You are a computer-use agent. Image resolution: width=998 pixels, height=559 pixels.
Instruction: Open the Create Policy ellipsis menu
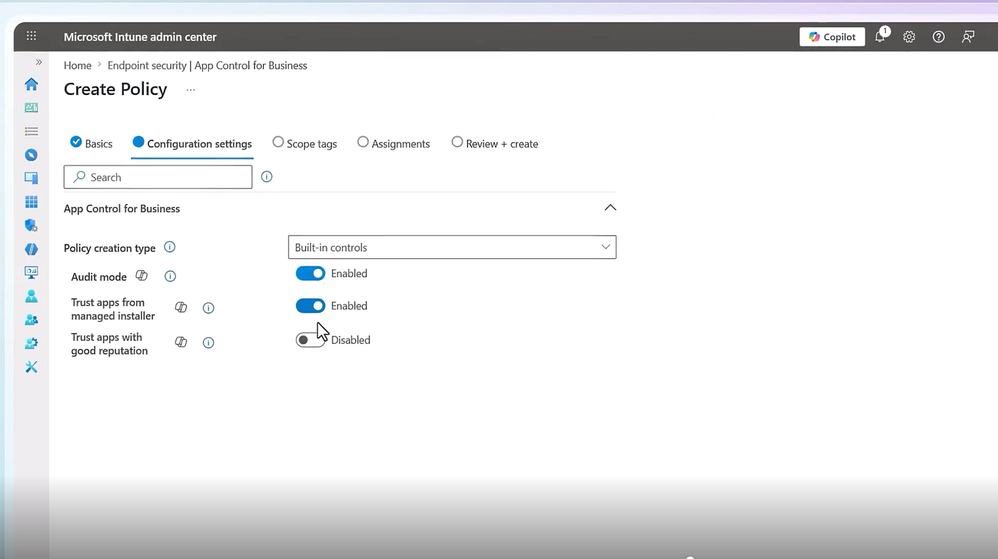tap(190, 90)
